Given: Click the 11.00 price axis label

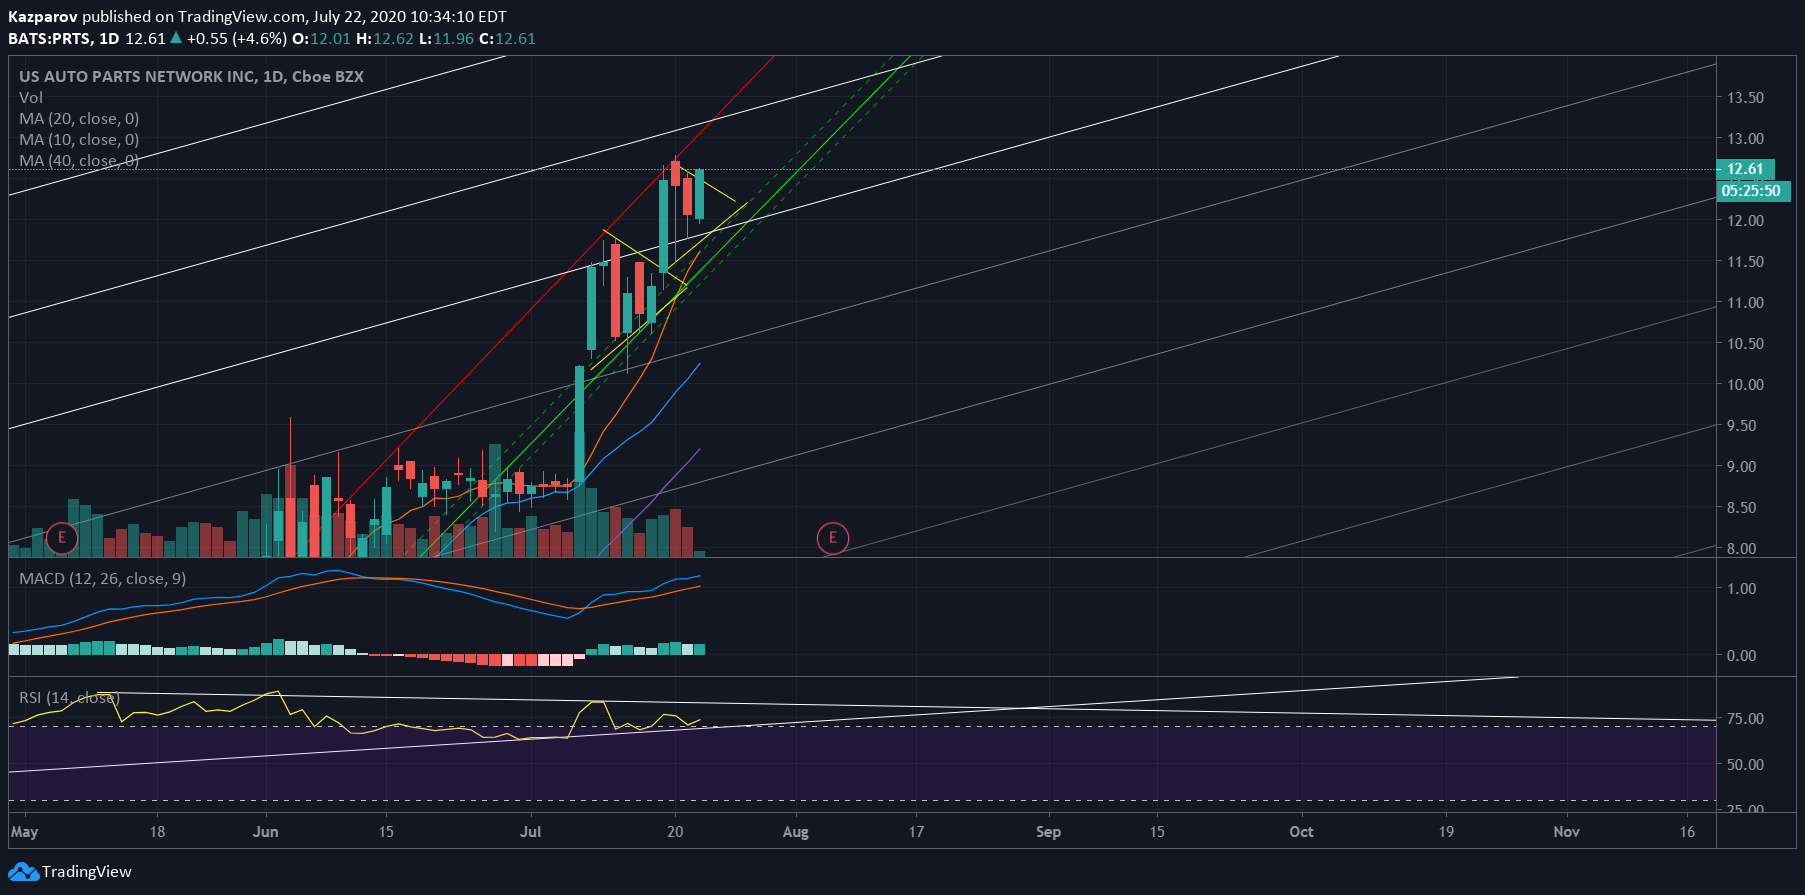Looking at the screenshot, I should click(x=1746, y=303).
